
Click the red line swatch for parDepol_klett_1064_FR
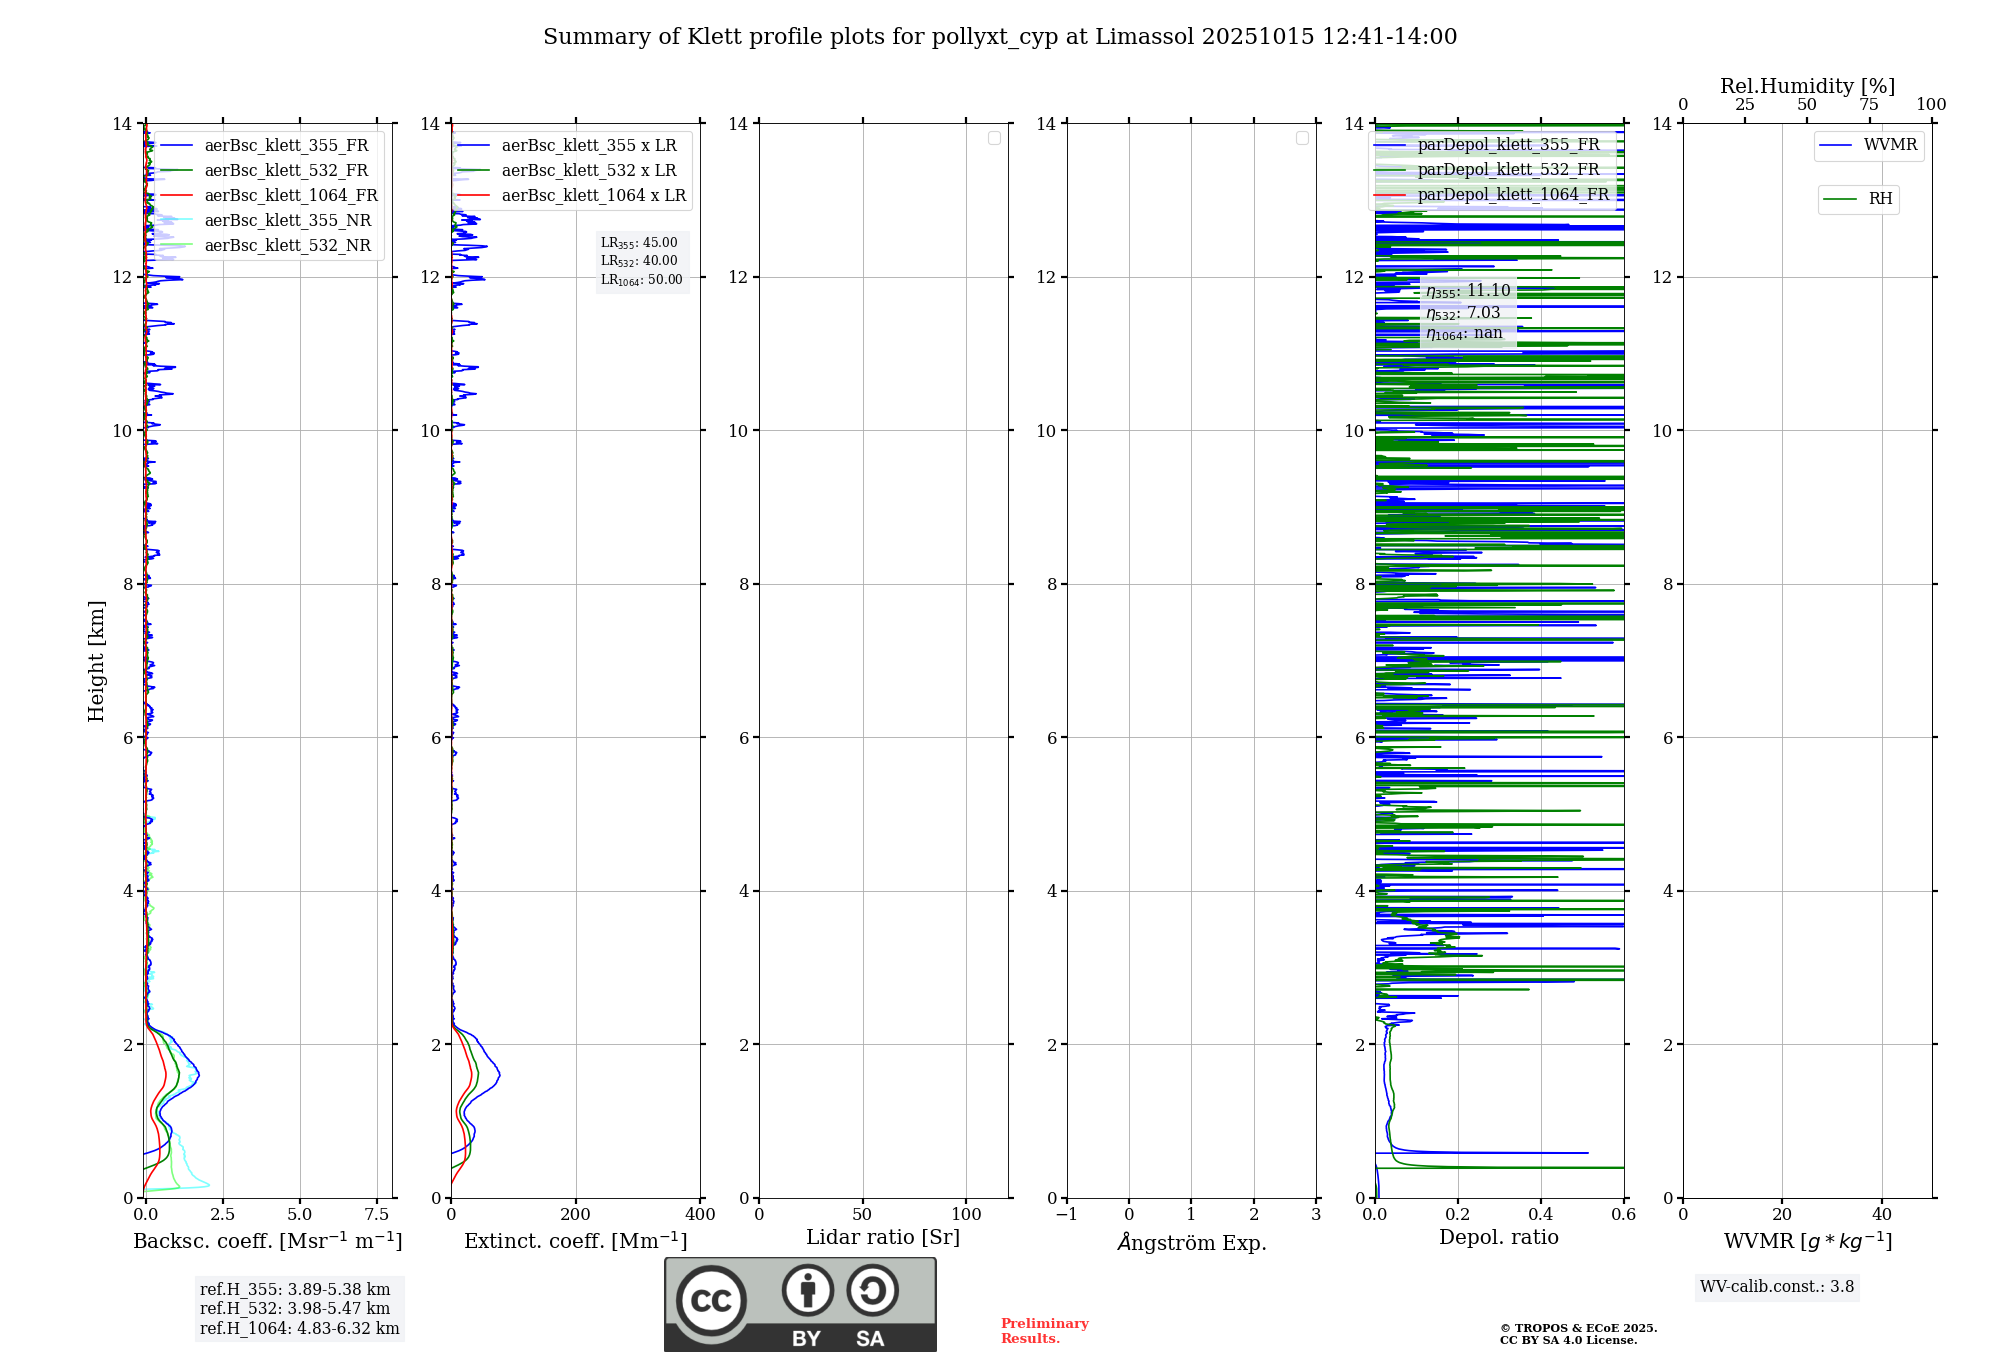(1390, 195)
